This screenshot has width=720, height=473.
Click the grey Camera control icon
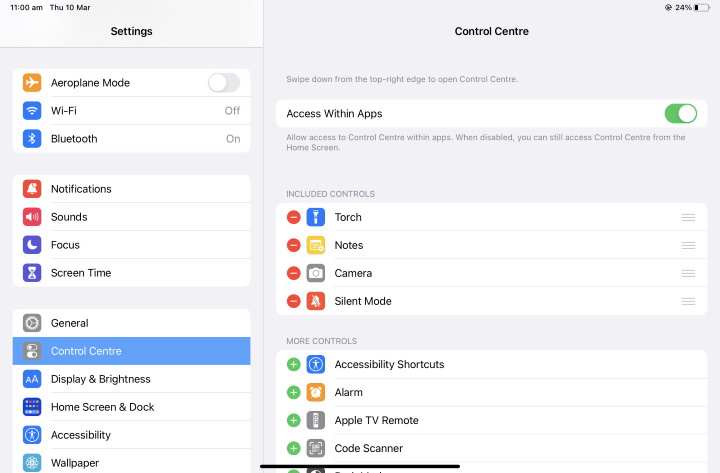tap(316, 273)
